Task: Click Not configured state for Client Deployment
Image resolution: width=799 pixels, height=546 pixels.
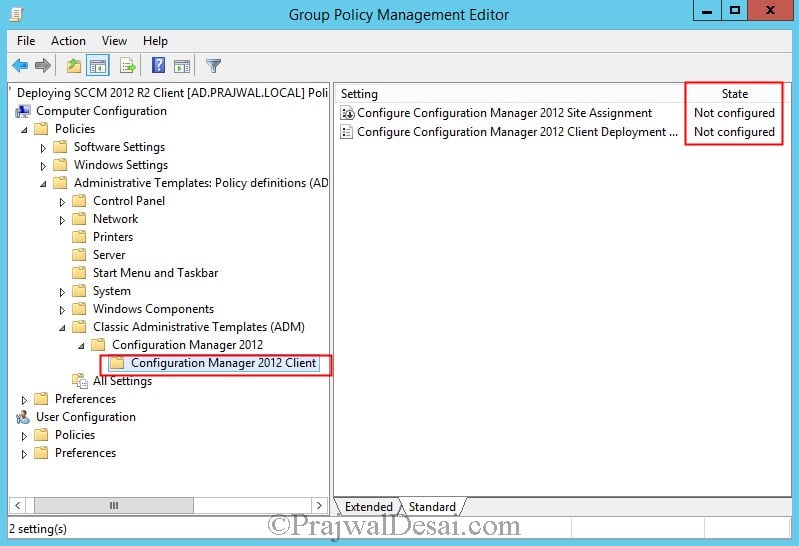Action: (734, 132)
